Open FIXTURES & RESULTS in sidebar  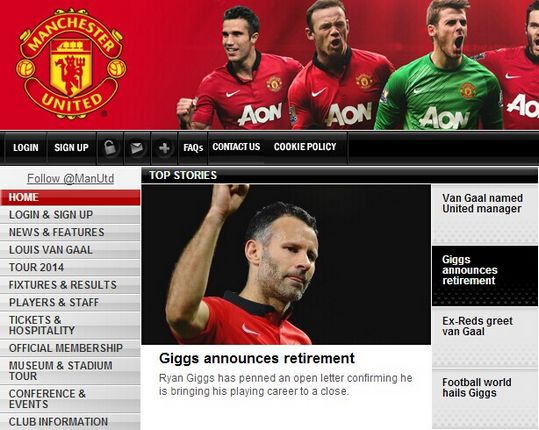coord(70,285)
